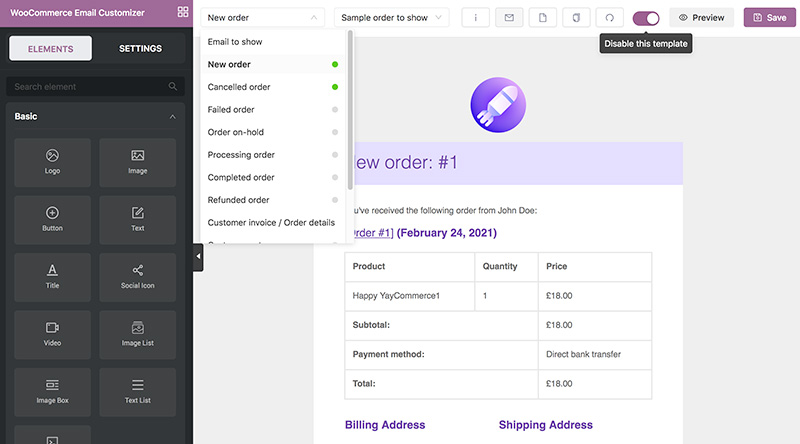Select Customer invoice / Order details option
This screenshot has width=800, height=444.
pos(273,223)
